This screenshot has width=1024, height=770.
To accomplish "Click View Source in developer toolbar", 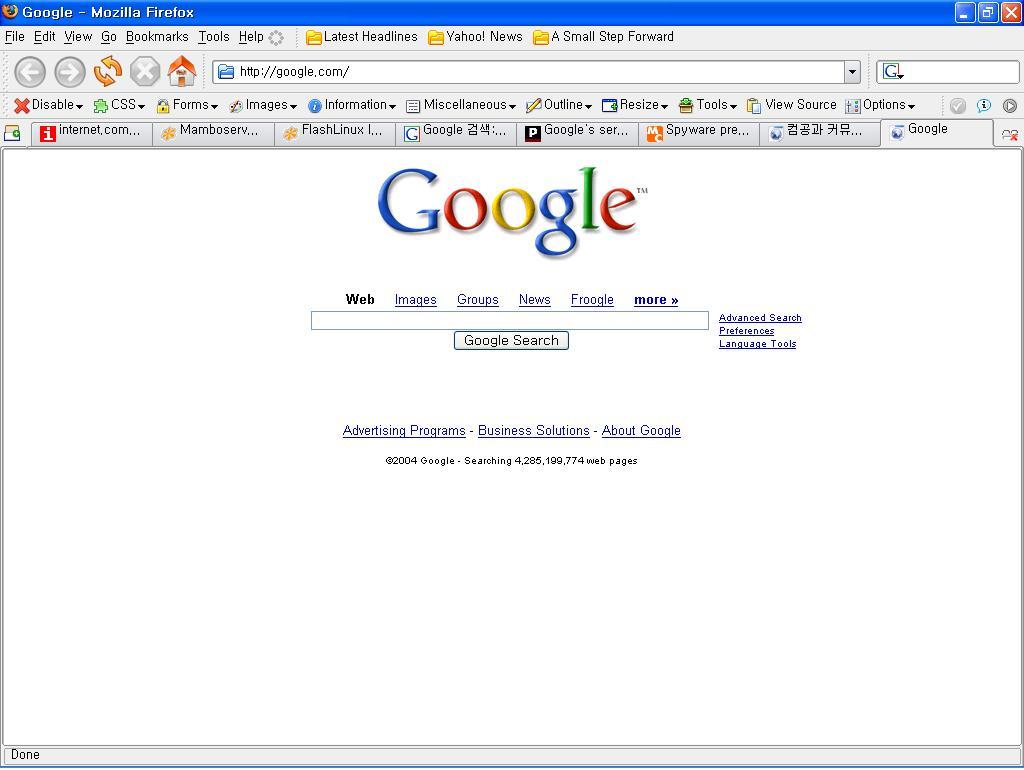I will (791, 105).
